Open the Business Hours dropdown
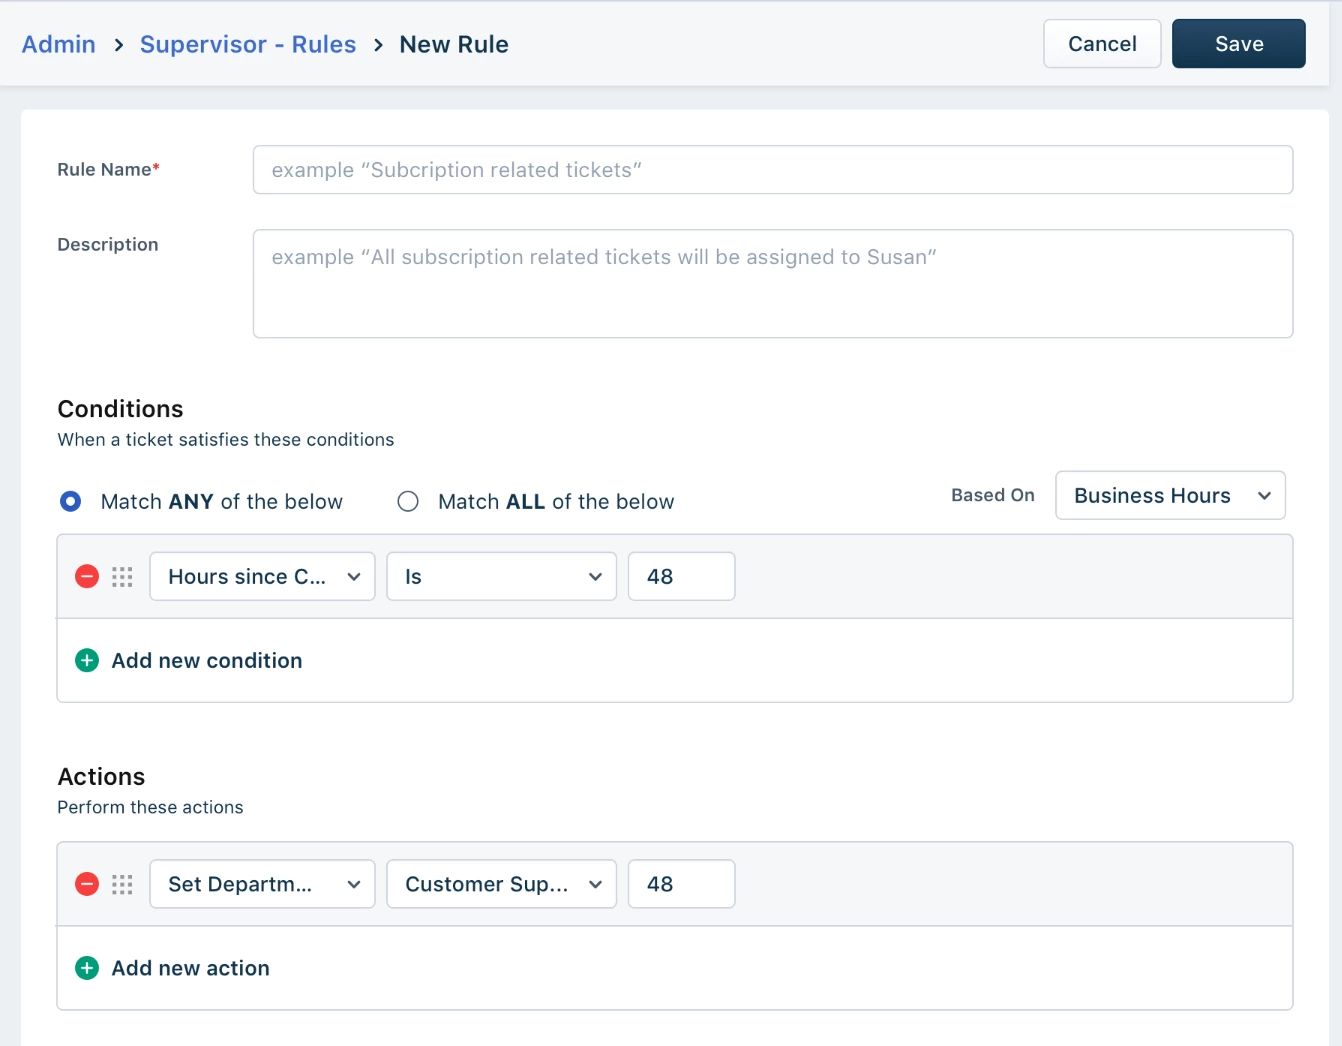Screen dimensions: 1342x1046 click(1170, 495)
